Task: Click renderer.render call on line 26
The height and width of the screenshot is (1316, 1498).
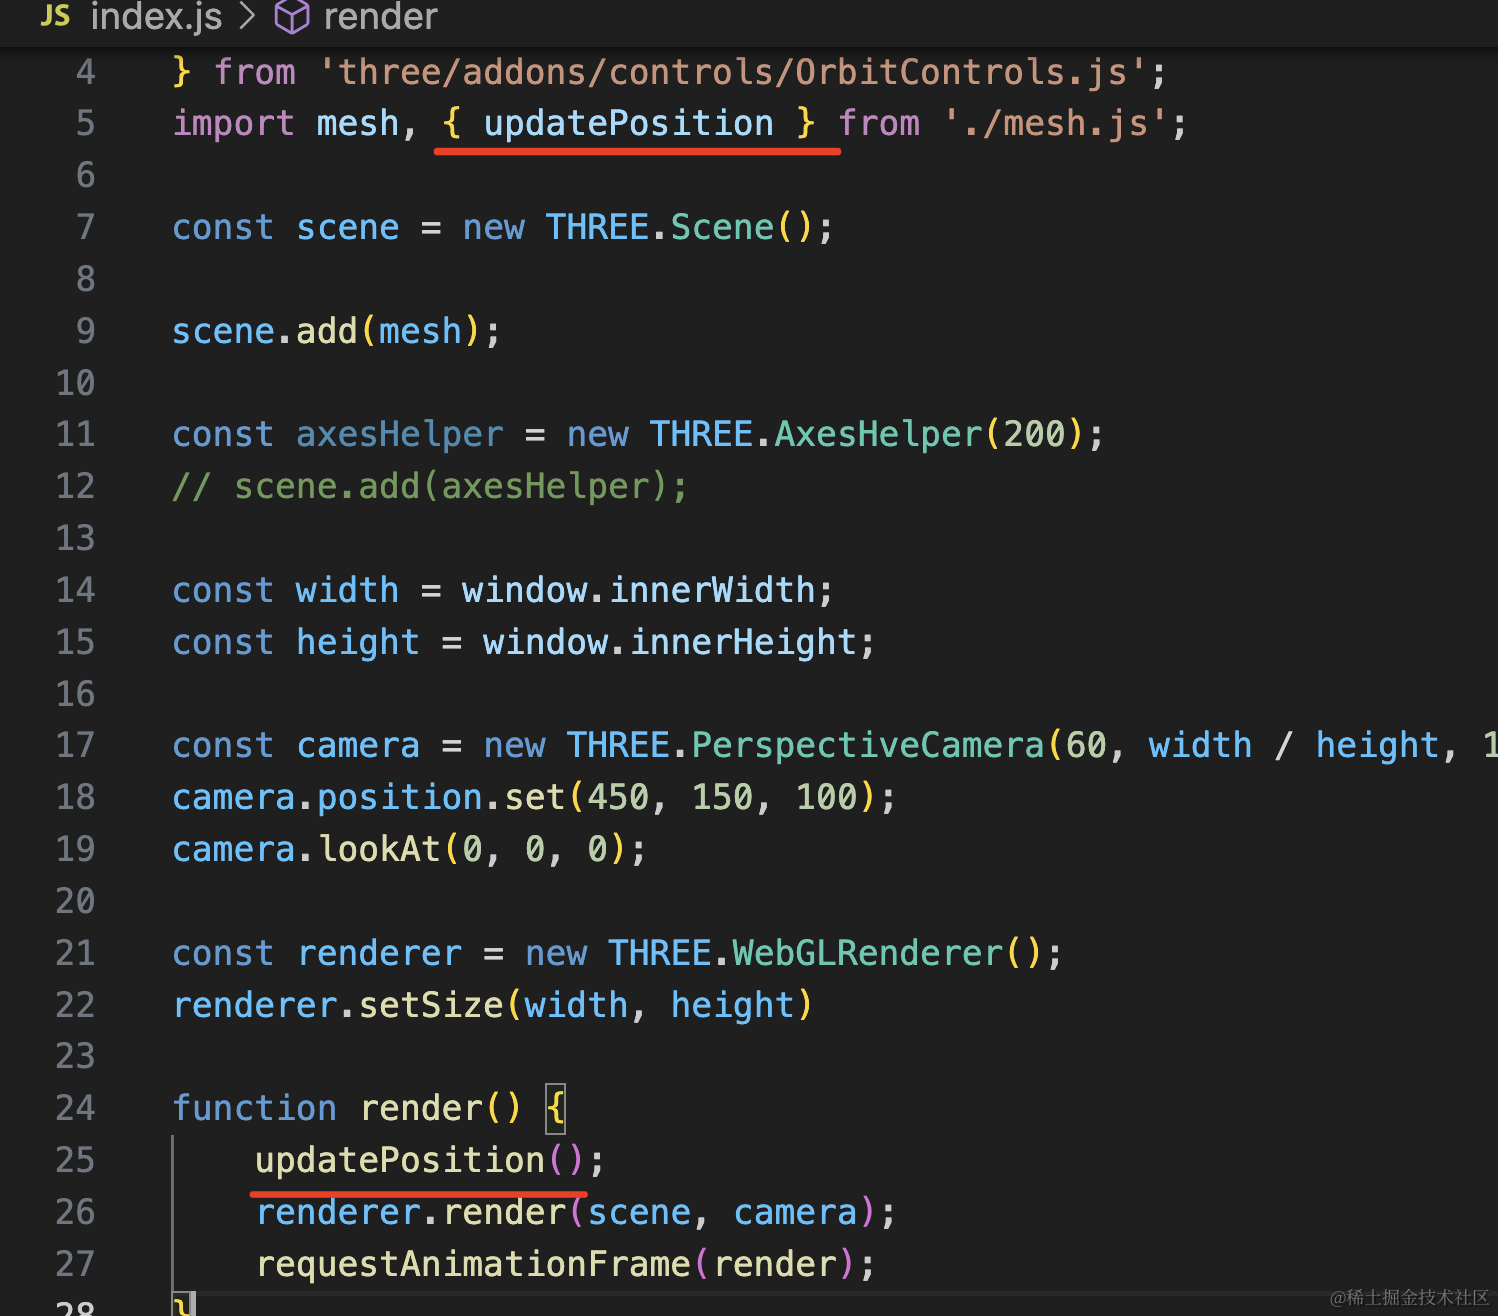Action: [x=575, y=1212]
